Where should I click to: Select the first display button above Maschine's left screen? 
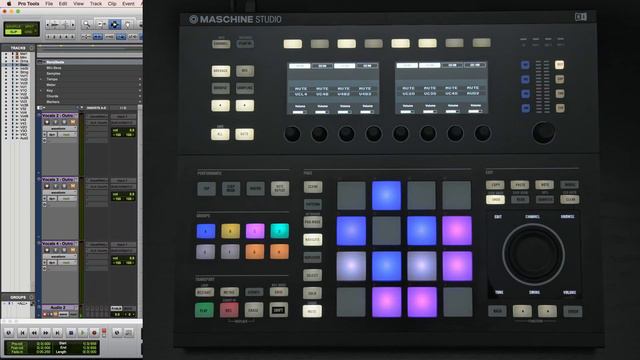click(293, 44)
